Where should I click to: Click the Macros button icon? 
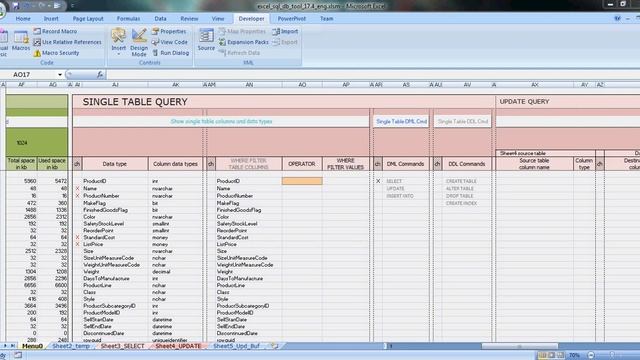pyautogui.click(x=20, y=38)
